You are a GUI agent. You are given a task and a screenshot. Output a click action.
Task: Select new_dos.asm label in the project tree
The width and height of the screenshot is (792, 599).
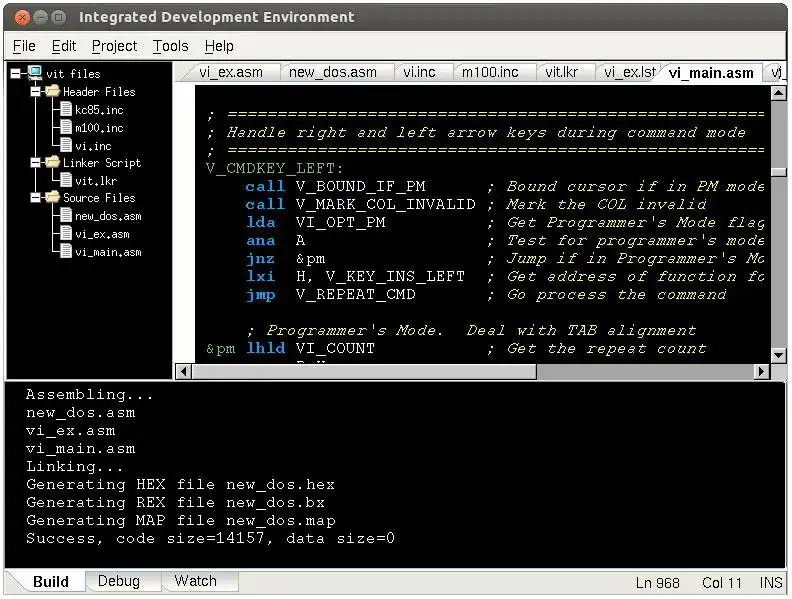point(108,216)
